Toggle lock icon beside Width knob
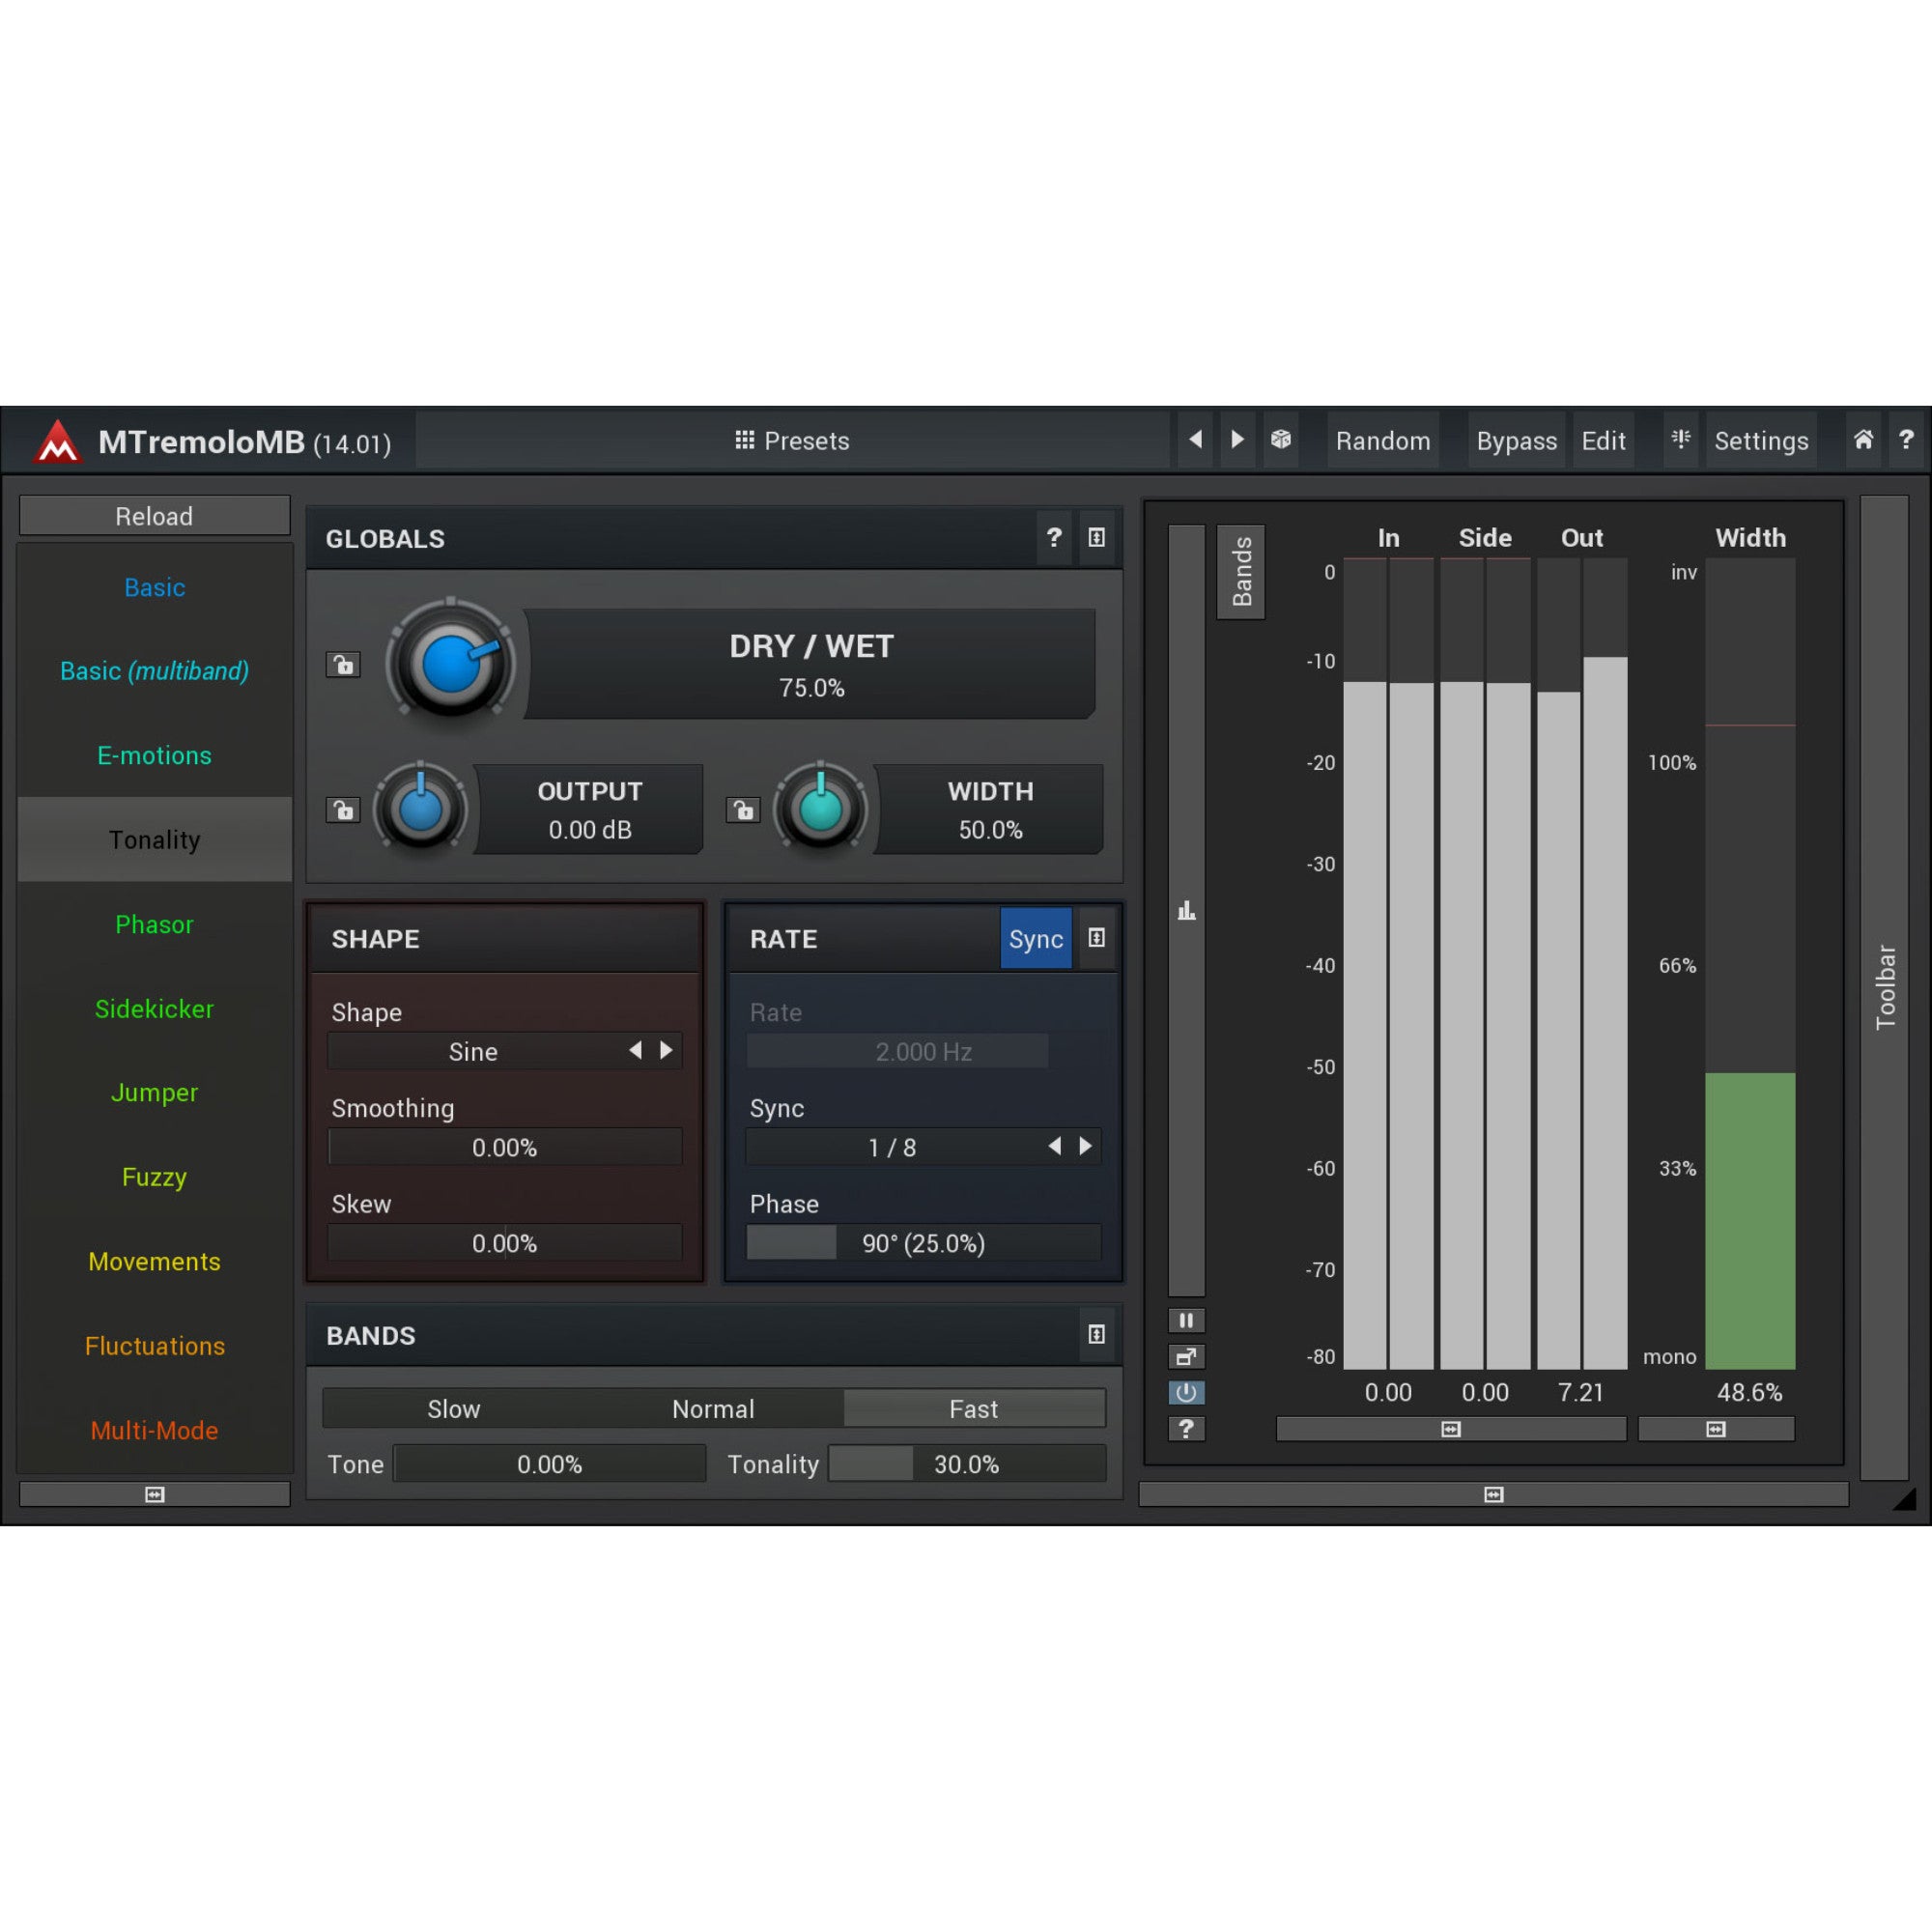This screenshot has height=1932, width=1932. [x=743, y=810]
